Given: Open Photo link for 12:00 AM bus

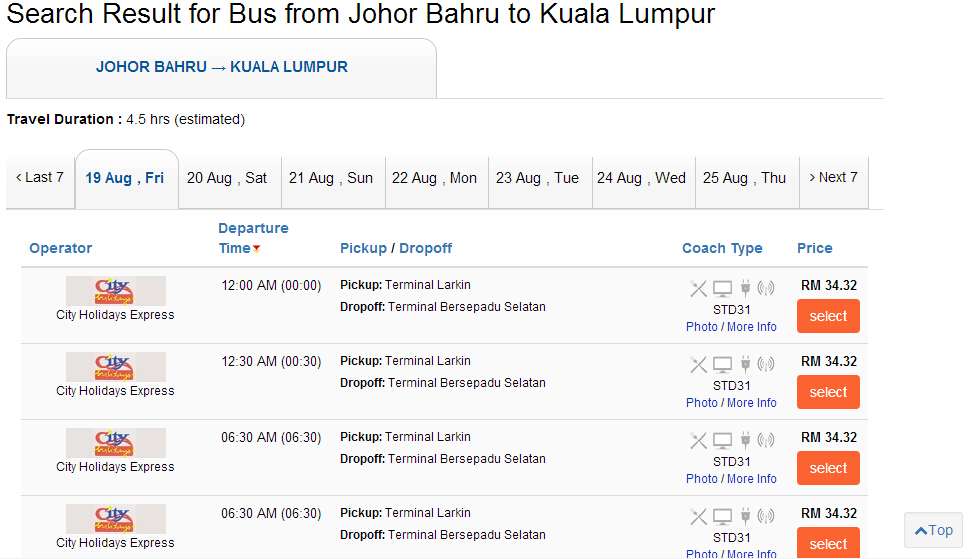Looking at the screenshot, I should [702, 327].
